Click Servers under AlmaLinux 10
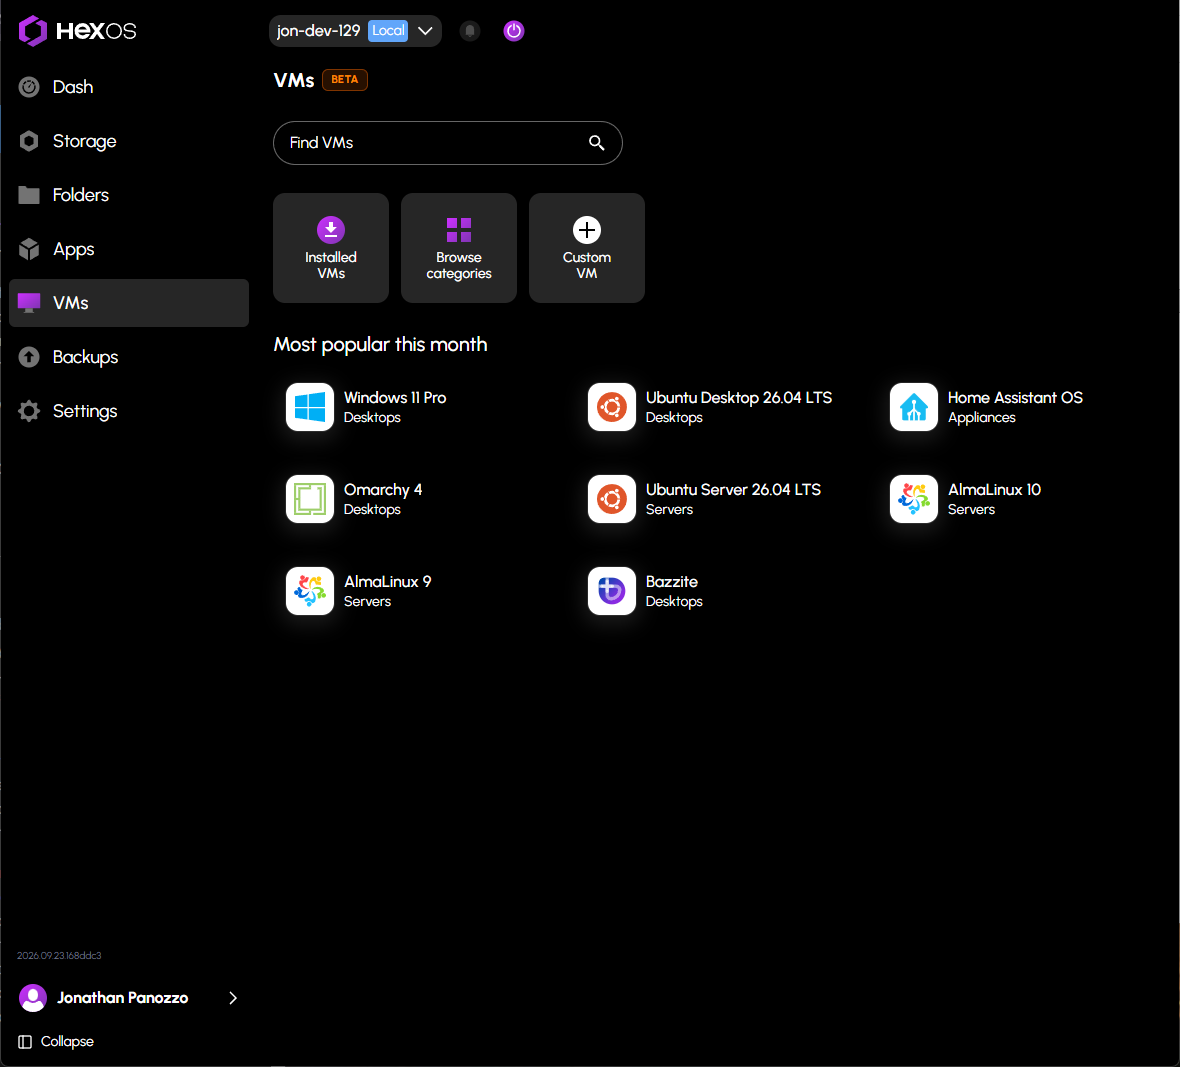The width and height of the screenshot is (1180, 1067). point(972,509)
